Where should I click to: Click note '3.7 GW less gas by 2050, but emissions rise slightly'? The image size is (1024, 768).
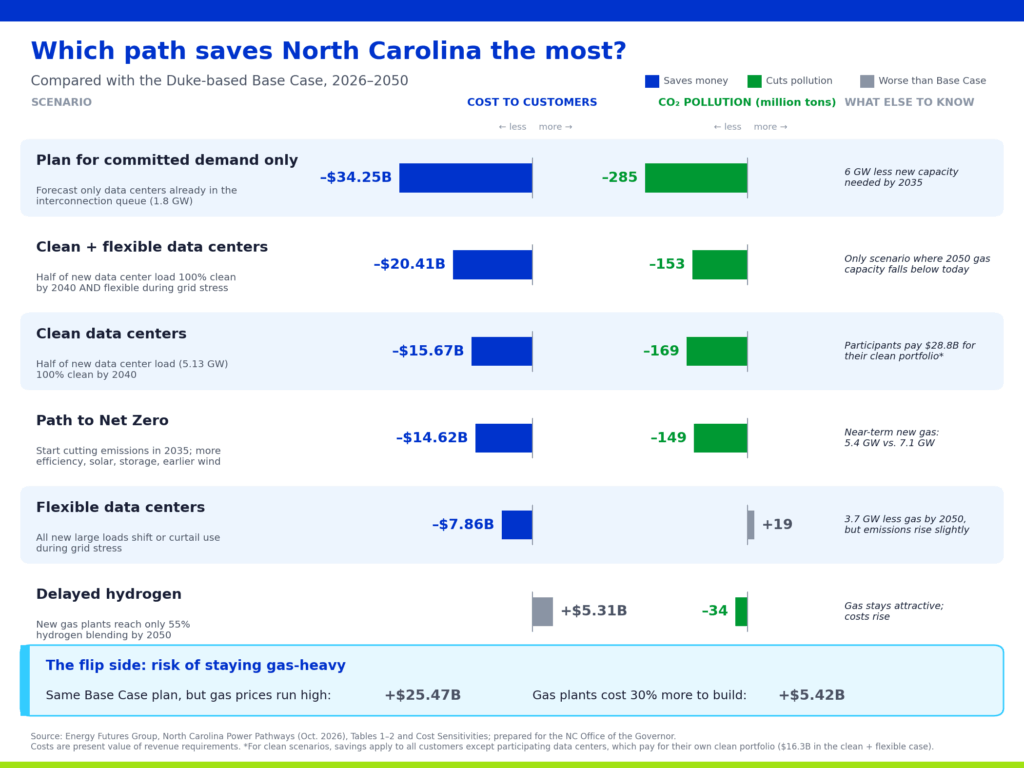(906, 524)
